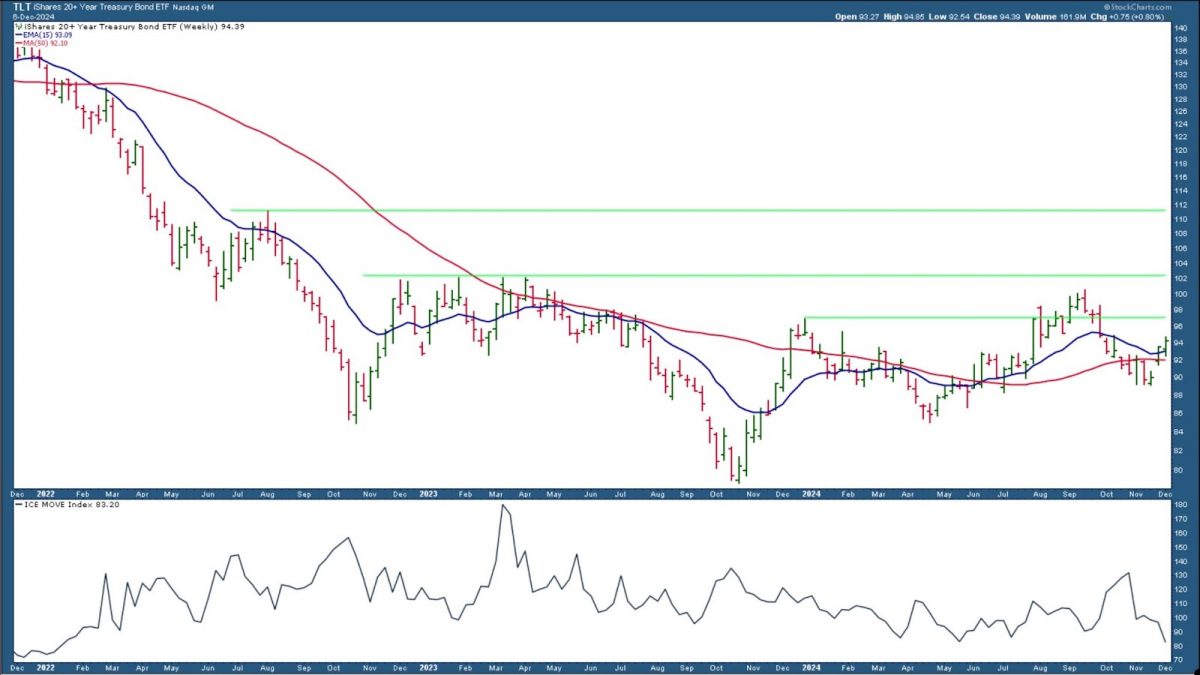This screenshot has width=1200, height=675.
Task: Click the 6-Dec-2024 chart date
Action: click(x=35, y=17)
